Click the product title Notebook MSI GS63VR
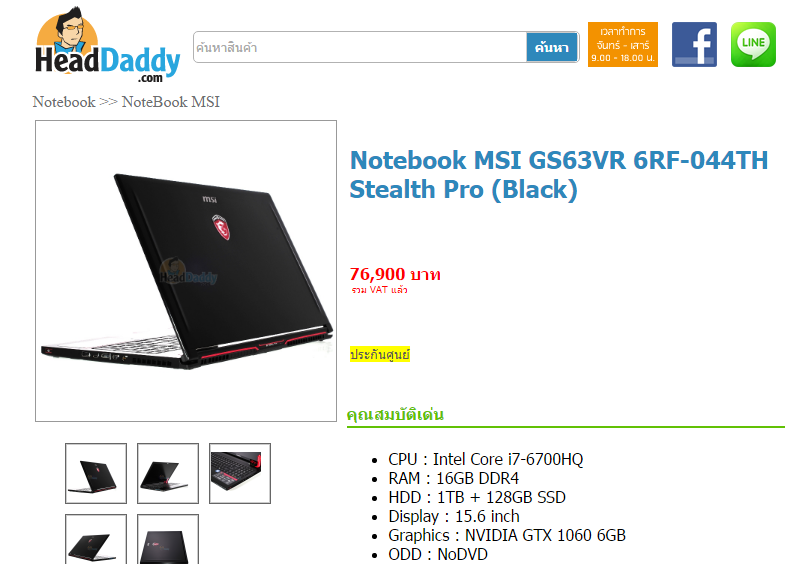The image size is (785, 564). pos(559,175)
